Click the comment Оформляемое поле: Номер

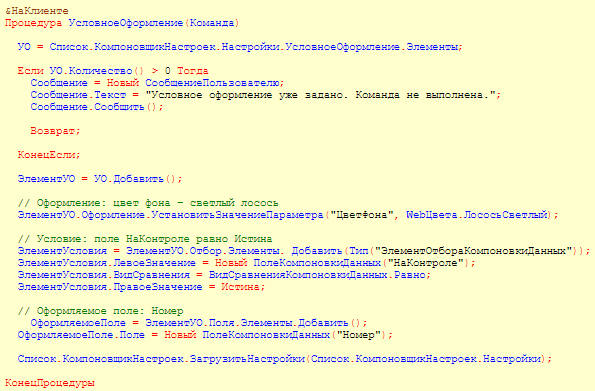click(101, 311)
